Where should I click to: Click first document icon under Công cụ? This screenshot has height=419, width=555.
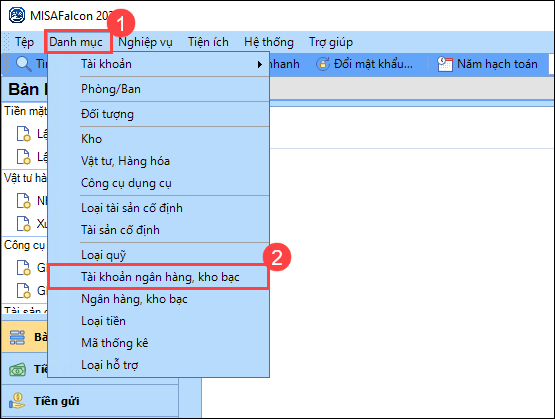(x=23, y=268)
